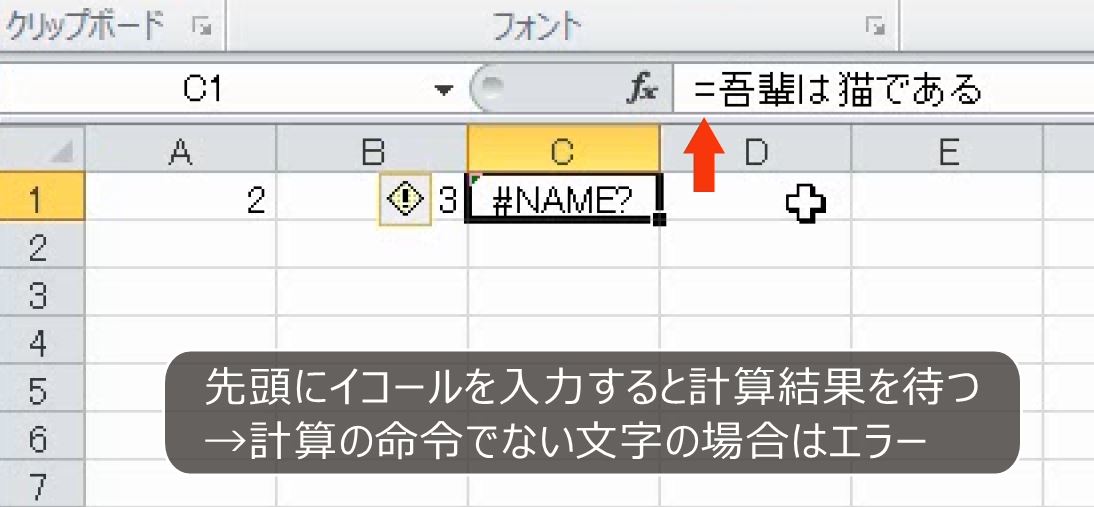Select column E header

947,149
